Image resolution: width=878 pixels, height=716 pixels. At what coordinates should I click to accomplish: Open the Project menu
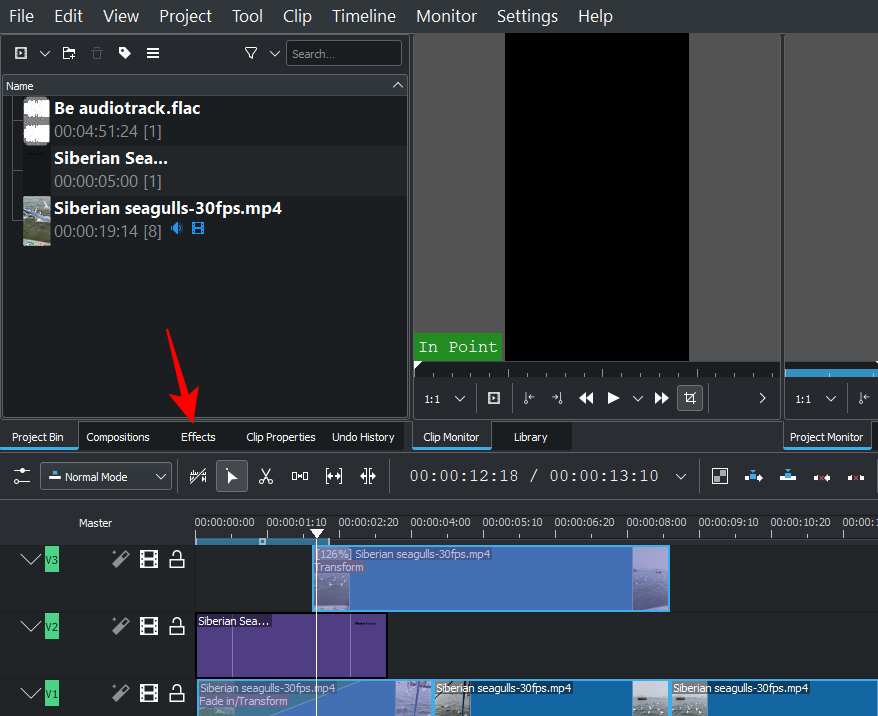(185, 16)
